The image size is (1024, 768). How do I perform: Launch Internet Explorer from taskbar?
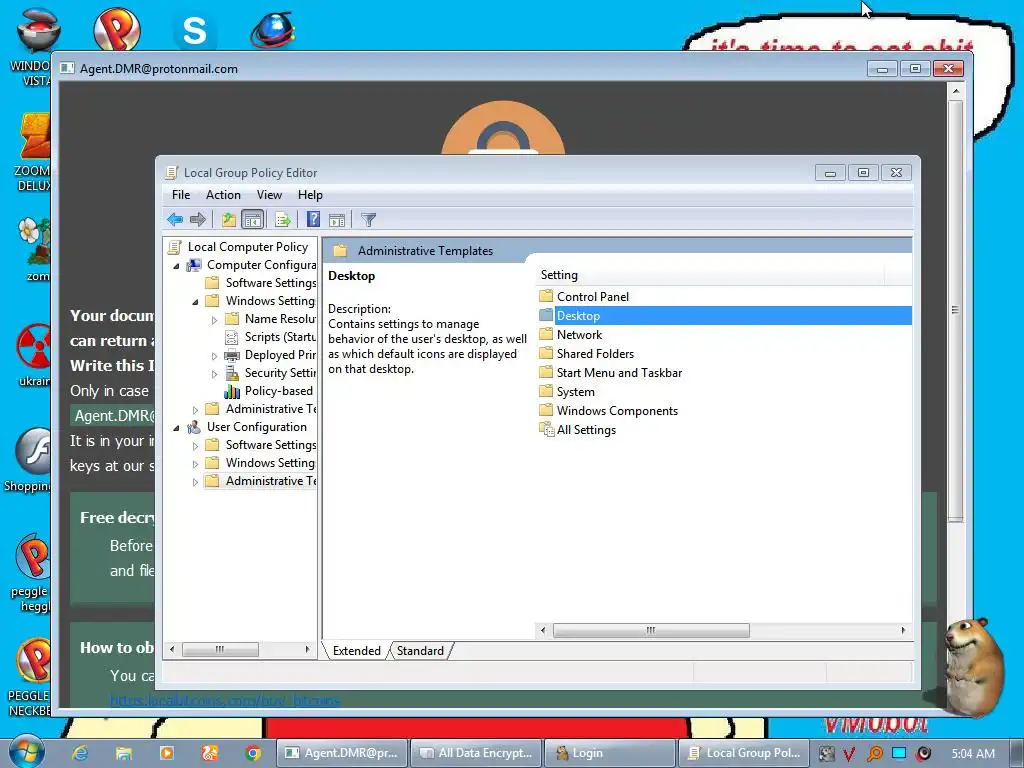[80, 753]
